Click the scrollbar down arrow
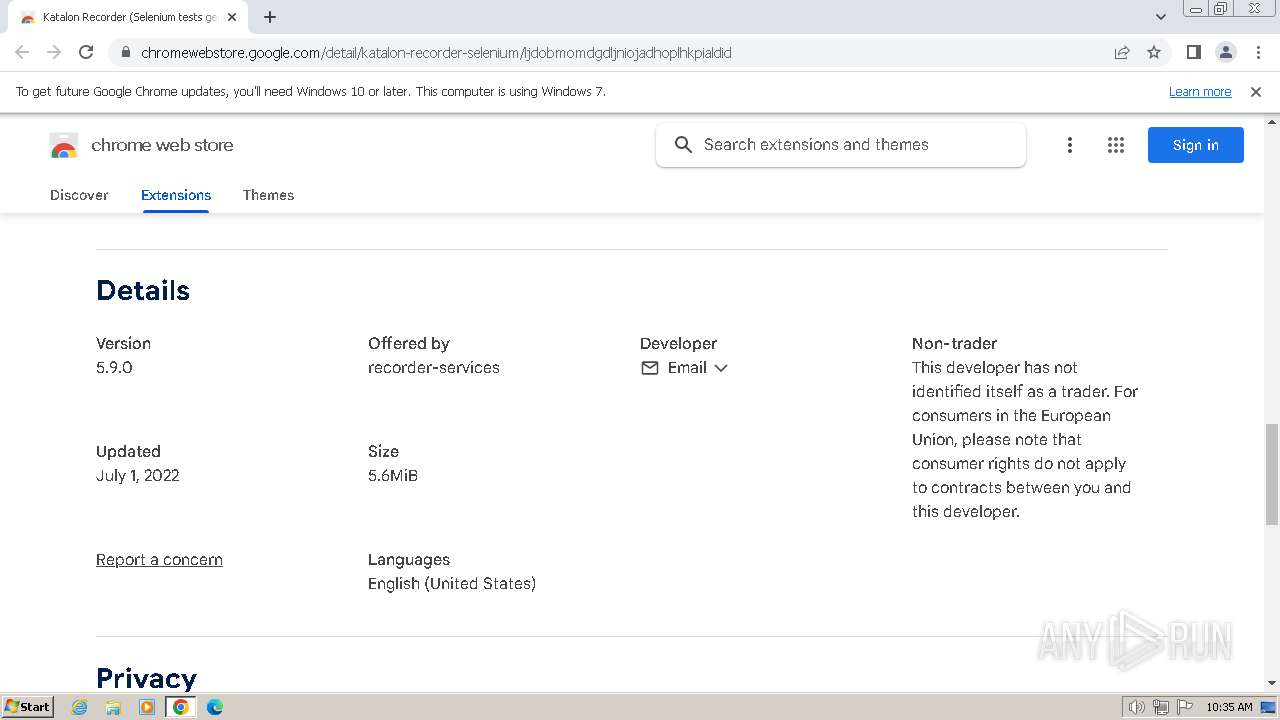 (x=1271, y=683)
